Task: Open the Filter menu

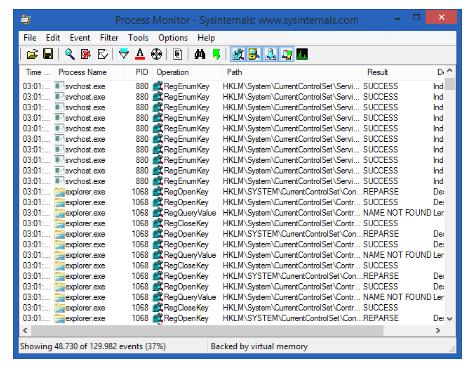Action: tap(109, 38)
